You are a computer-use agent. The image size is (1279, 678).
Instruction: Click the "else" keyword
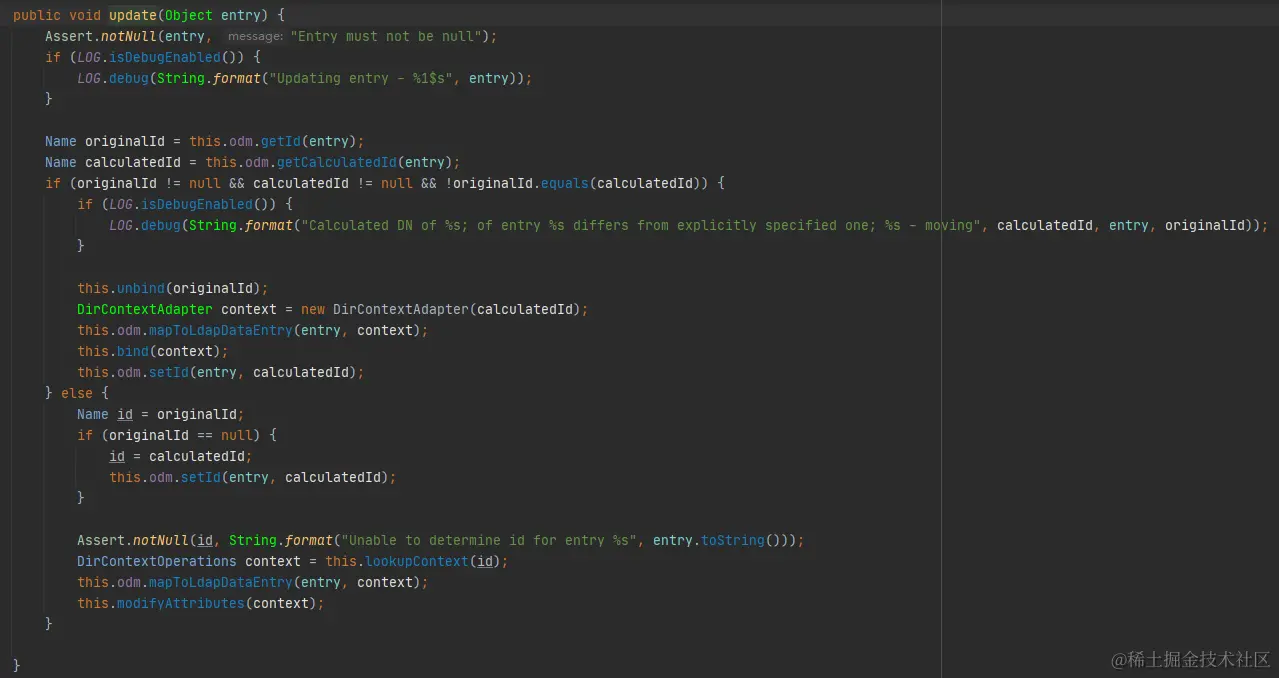(77, 393)
